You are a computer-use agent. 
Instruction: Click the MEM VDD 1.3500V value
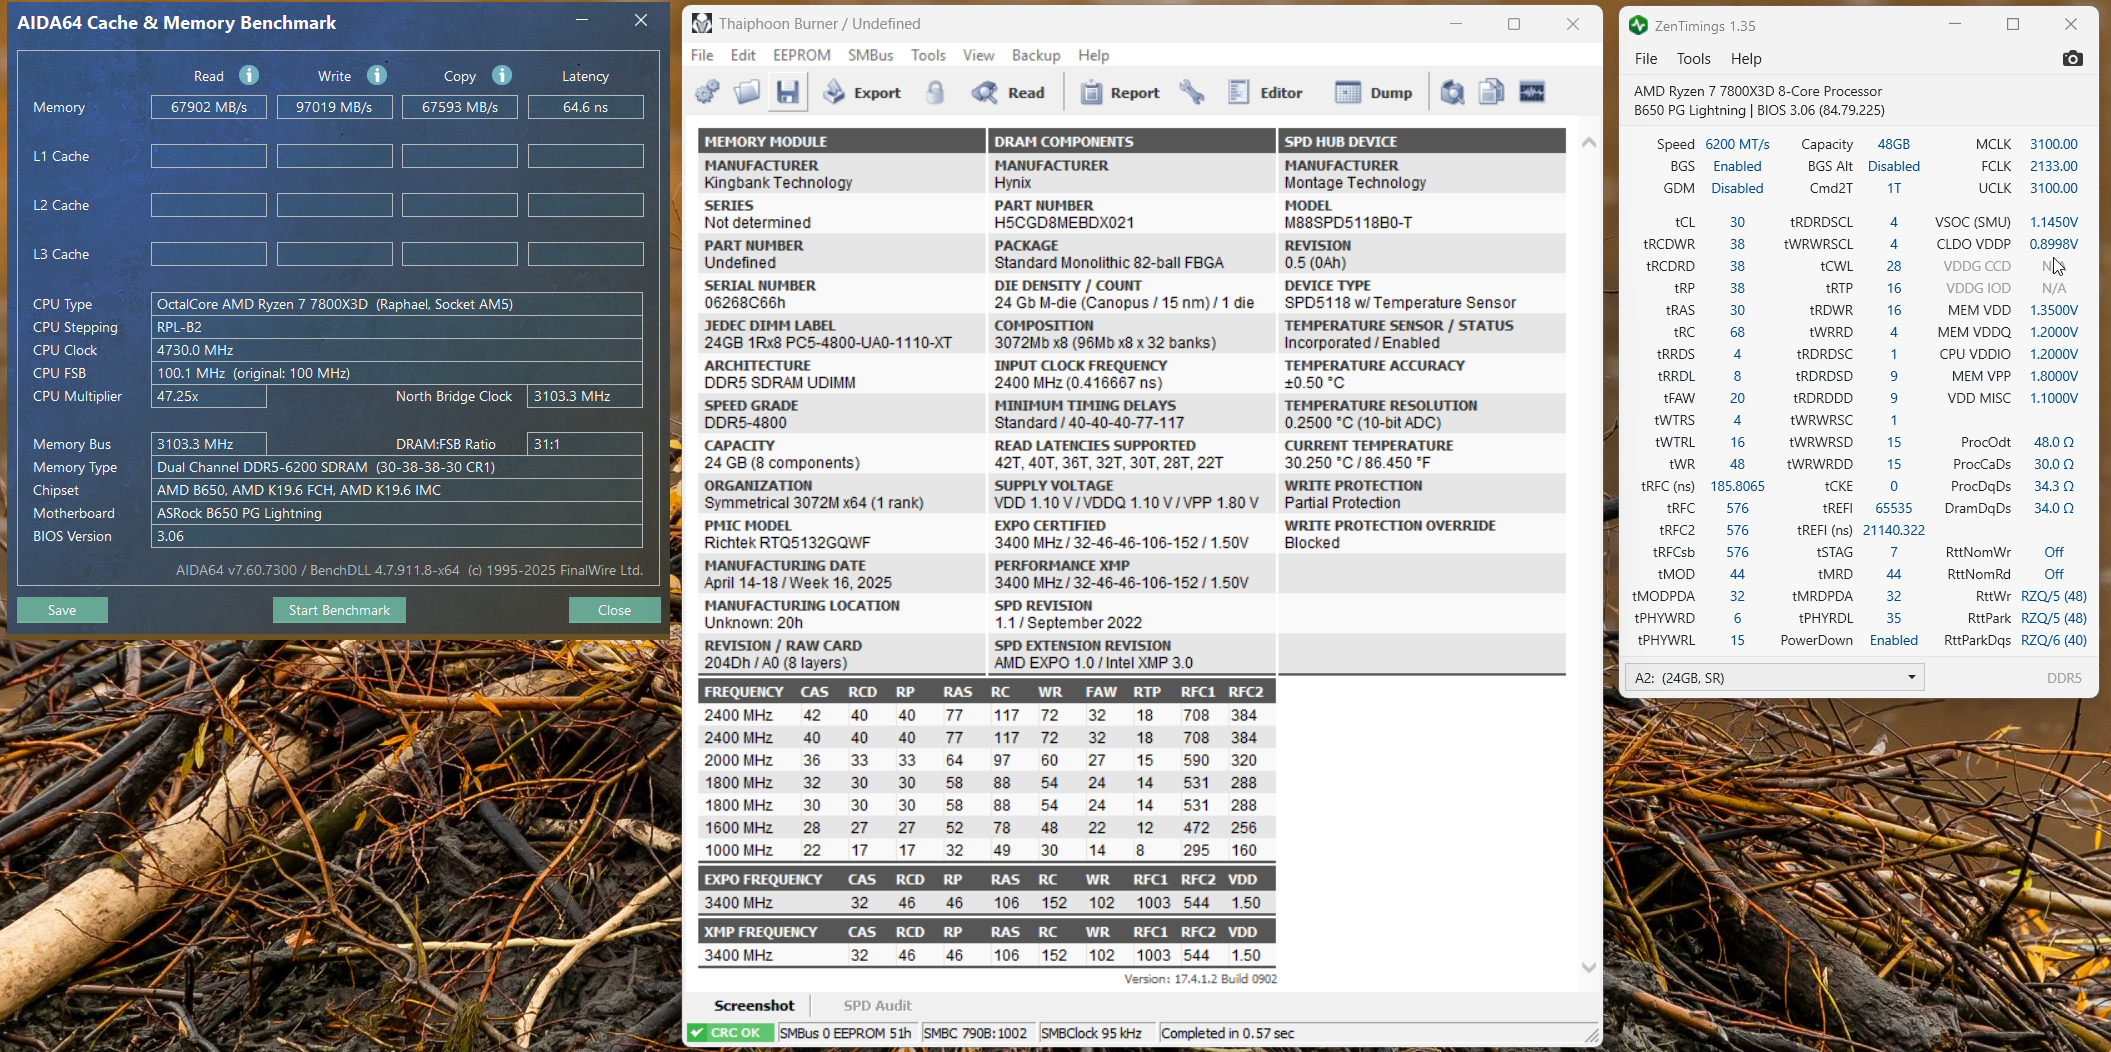2054,310
